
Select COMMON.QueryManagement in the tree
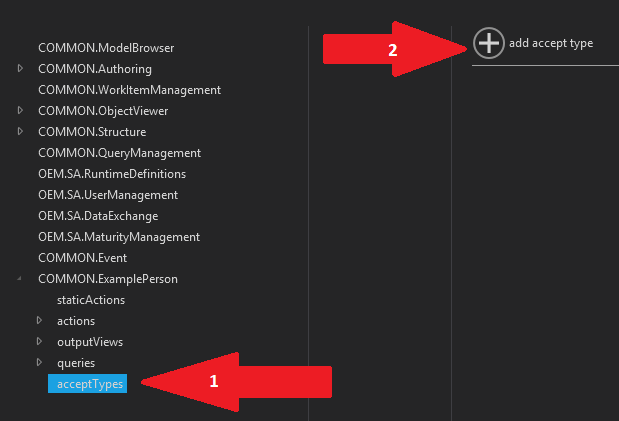point(119,153)
